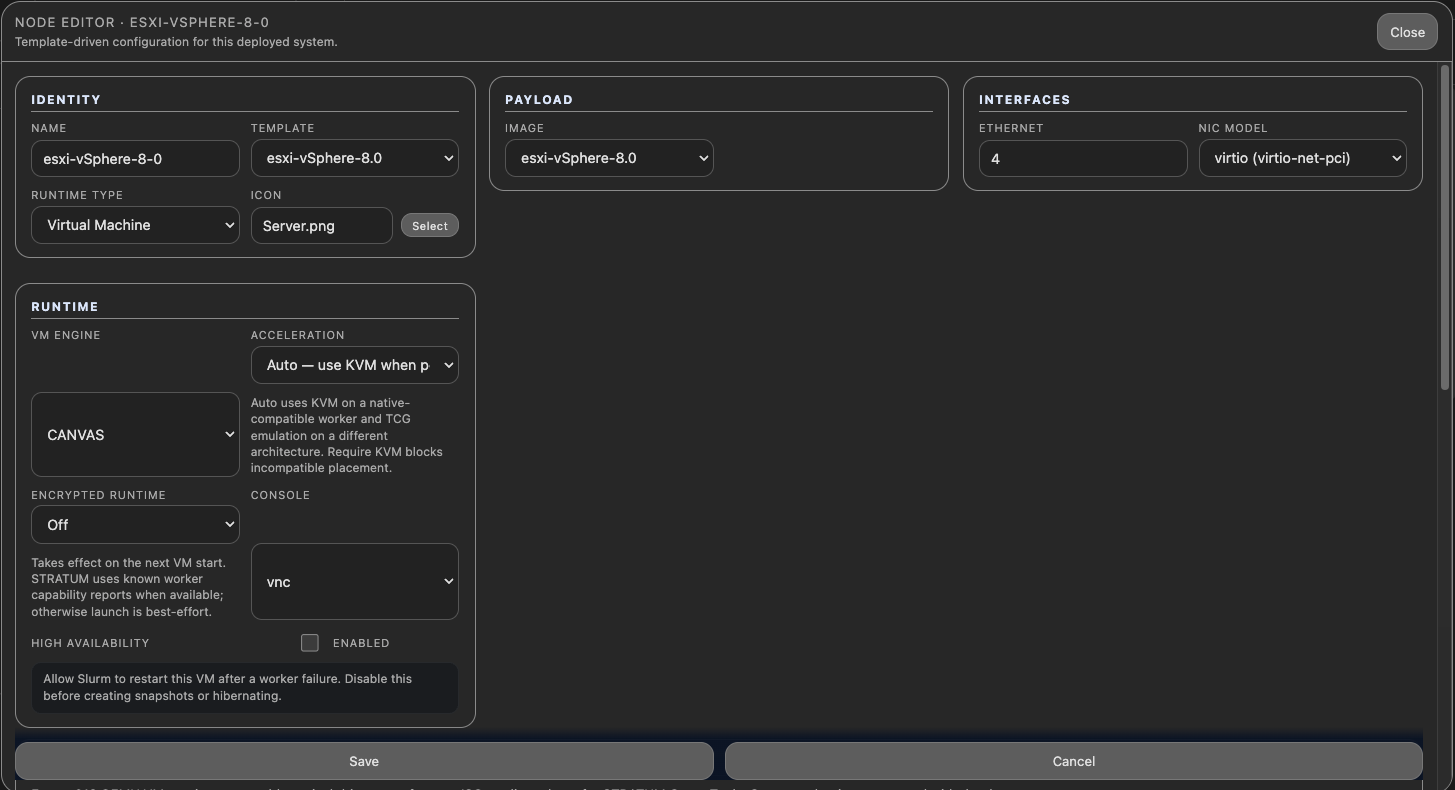This screenshot has height=790, width=1455.
Task: Click the Cancel button
Action: [1074, 761]
